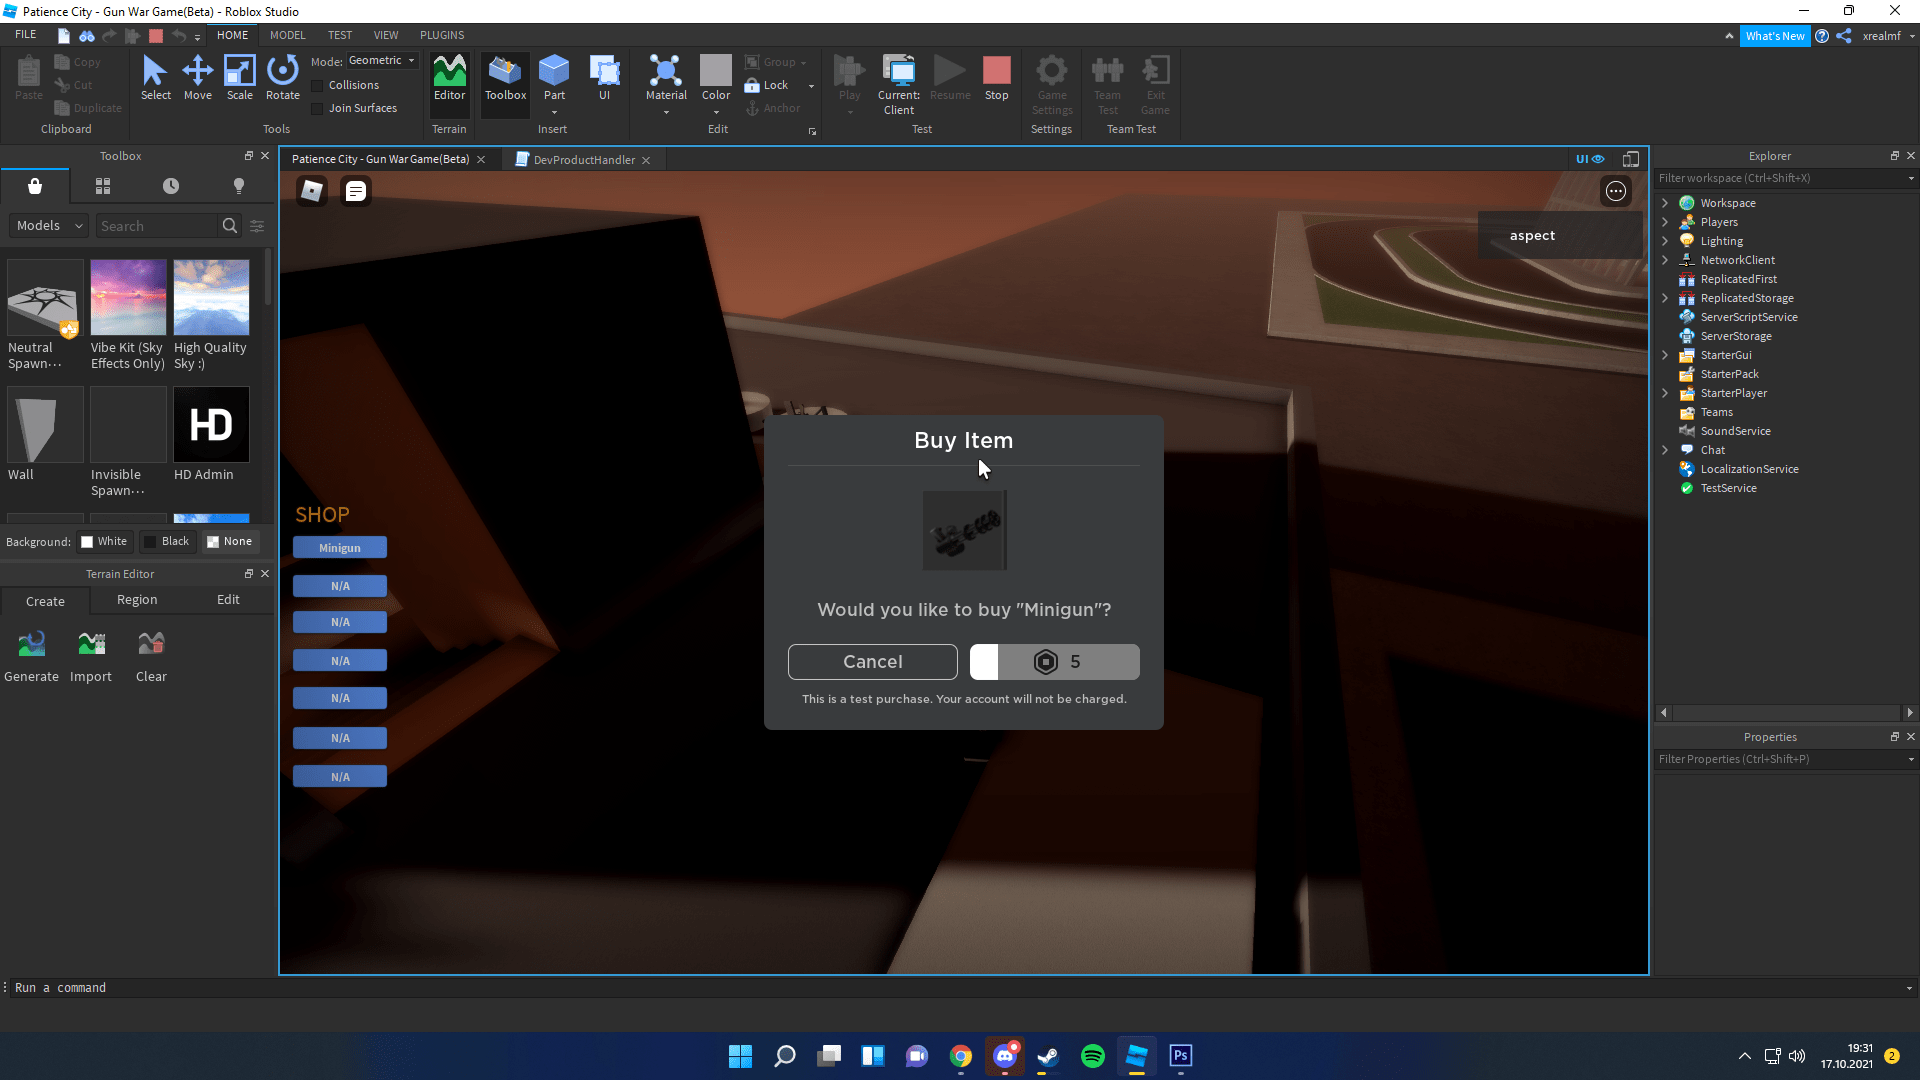Image resolution: width=1920 pixels, height=1080 pixels.
Task: Toggle the Join Surfaces checkbox
Action: (x=318, y=109)
